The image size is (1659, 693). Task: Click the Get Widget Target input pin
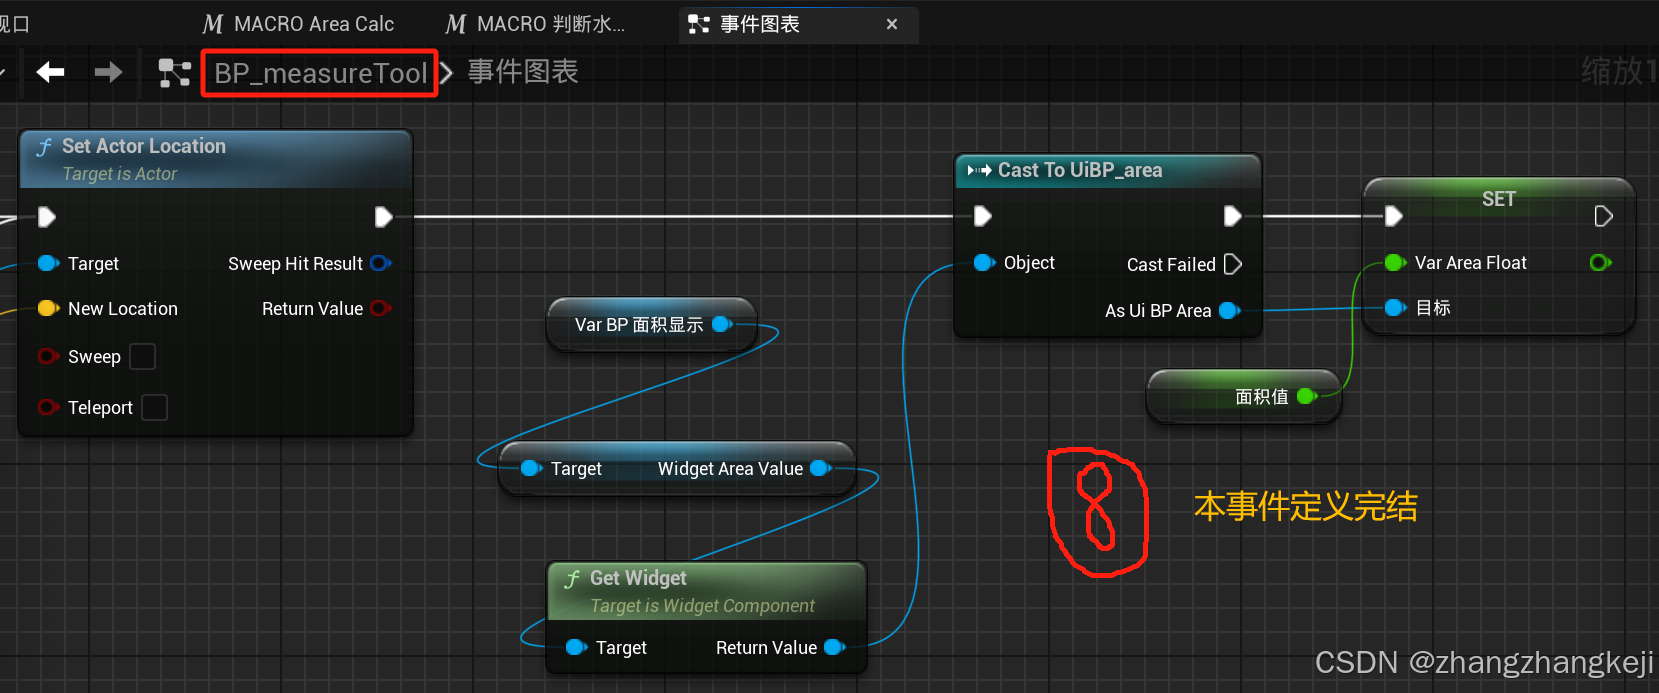pos(576,648)
